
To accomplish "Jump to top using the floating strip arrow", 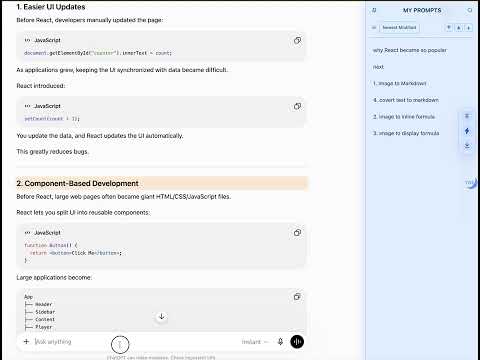I will [467, 116].
